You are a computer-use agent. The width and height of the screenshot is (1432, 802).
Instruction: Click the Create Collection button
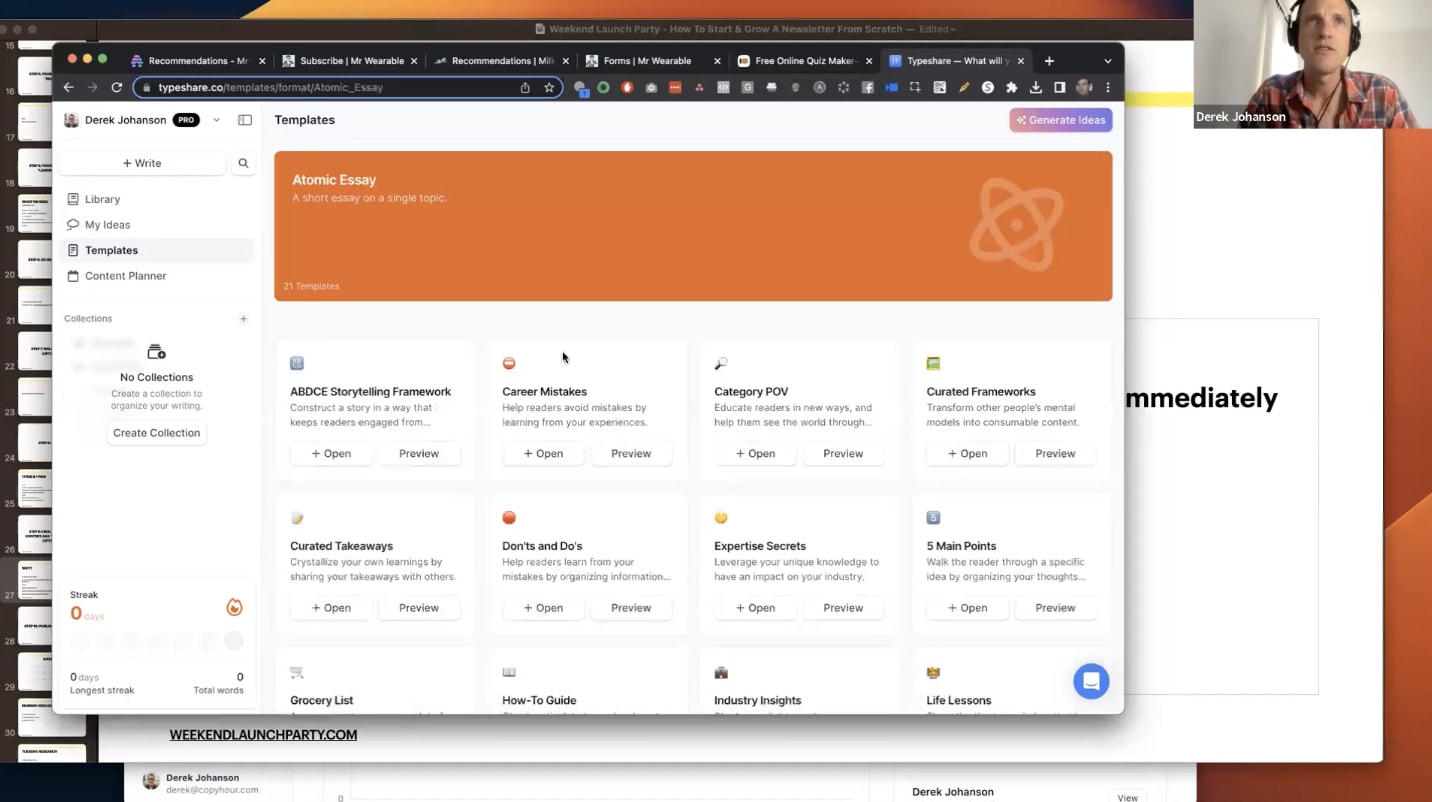[x=157, y=433]
